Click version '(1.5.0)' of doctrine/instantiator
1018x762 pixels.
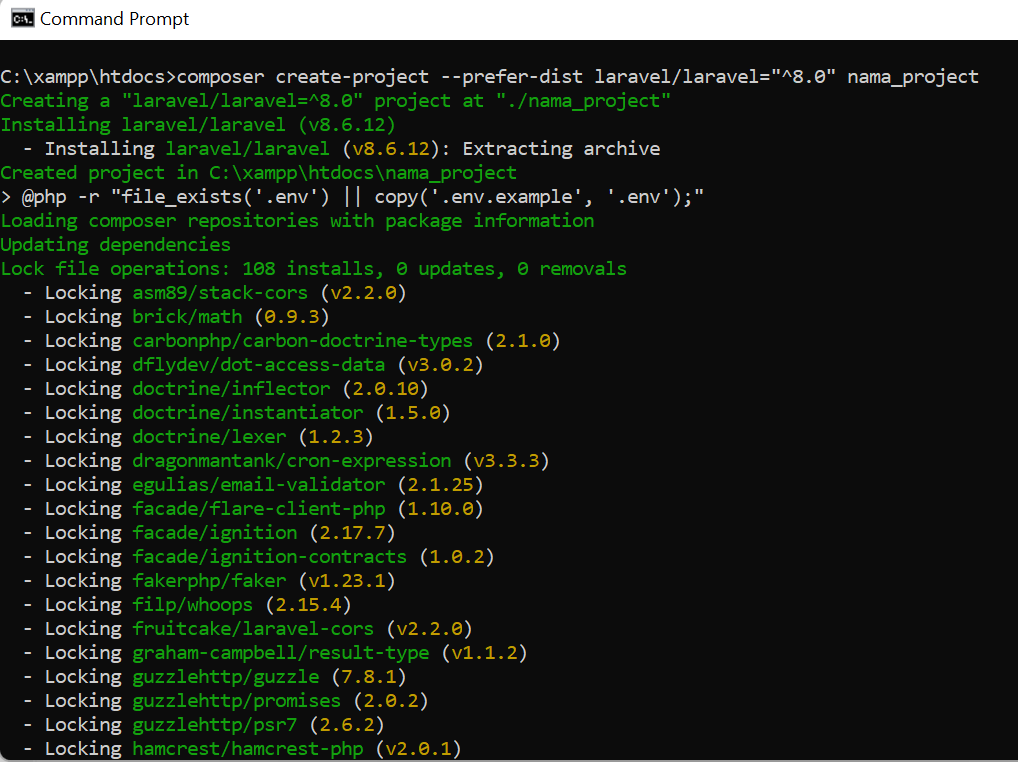[413, 413]
